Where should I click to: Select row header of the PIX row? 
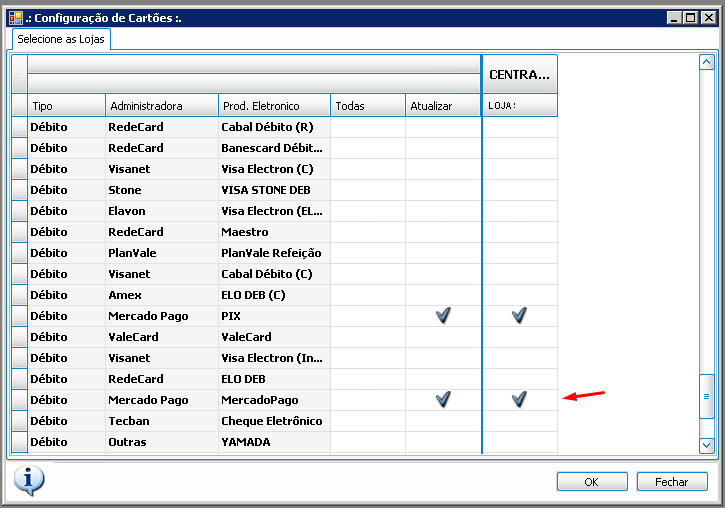[19, 316]
